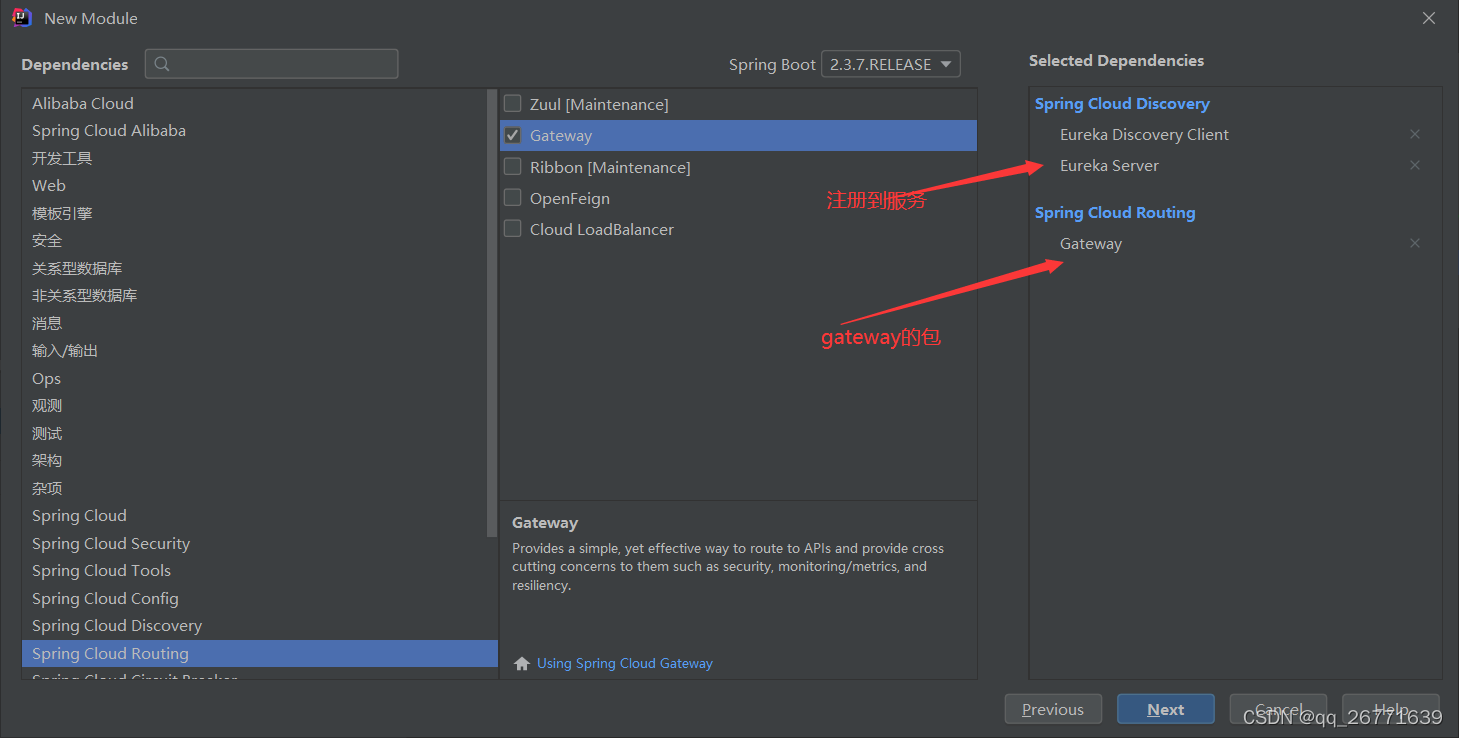Select Cloud LoadBalancer checkbox
The width and height of the screenshot is (1459, 738).
[x=513, y=229]
